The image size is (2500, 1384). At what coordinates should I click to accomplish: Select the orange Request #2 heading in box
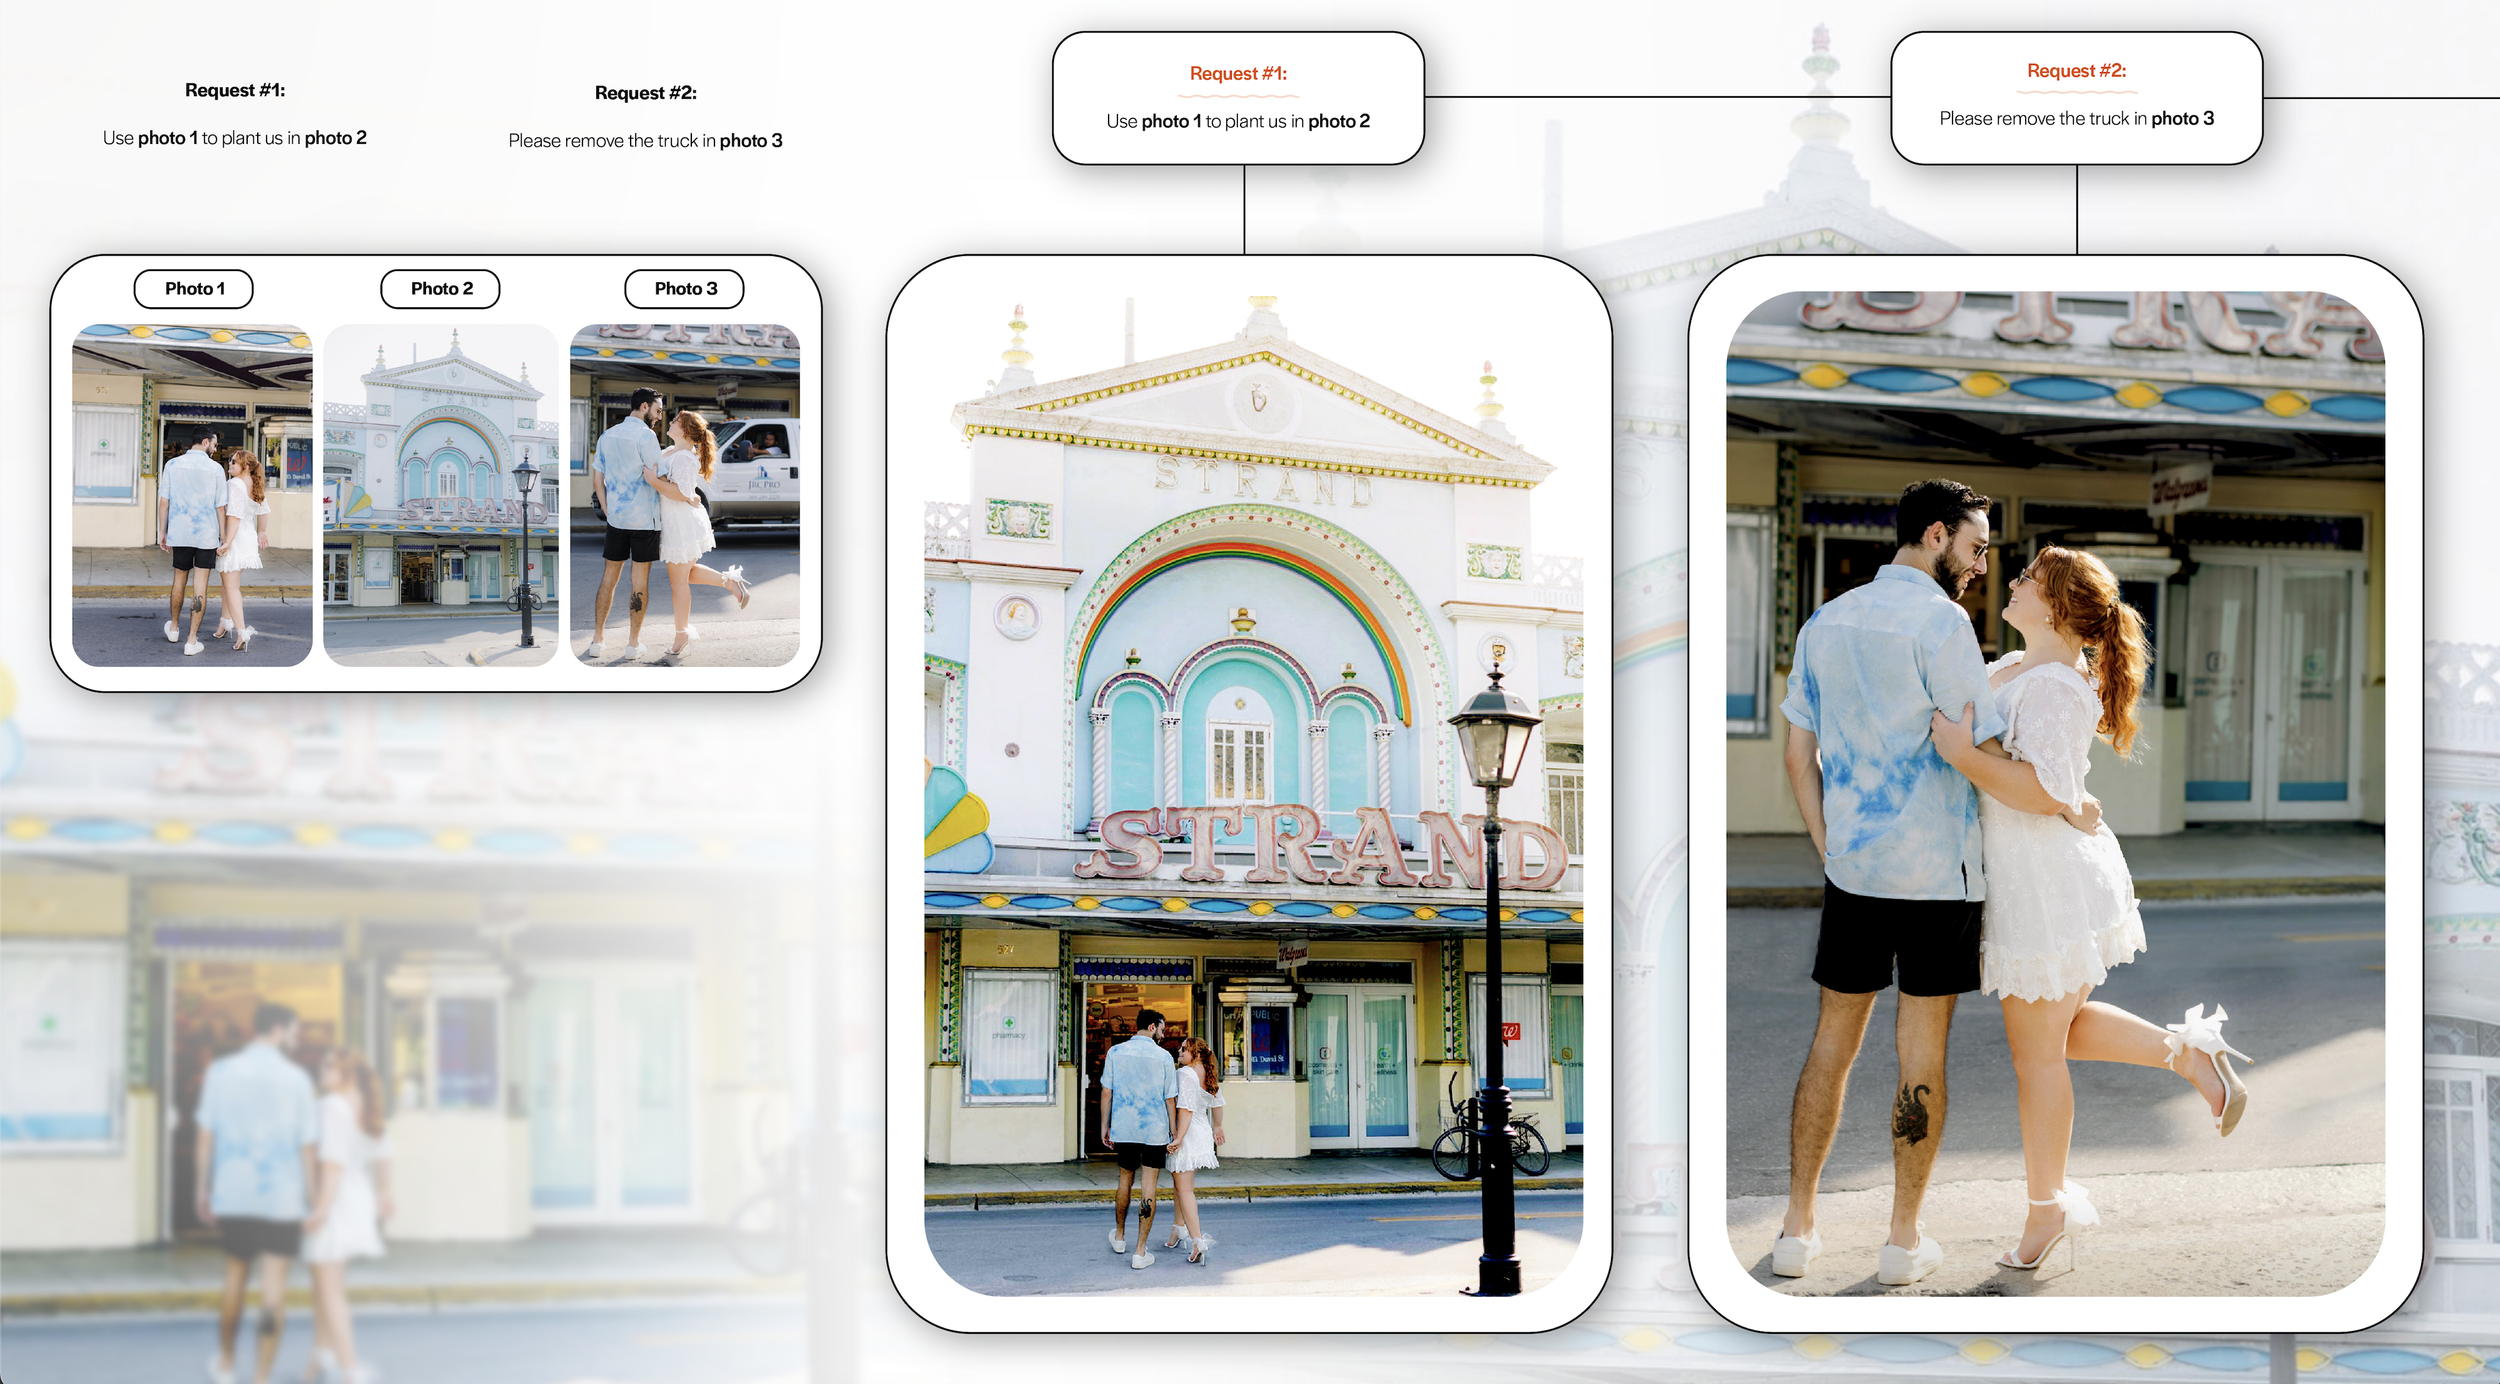(x=2076, y=71)
